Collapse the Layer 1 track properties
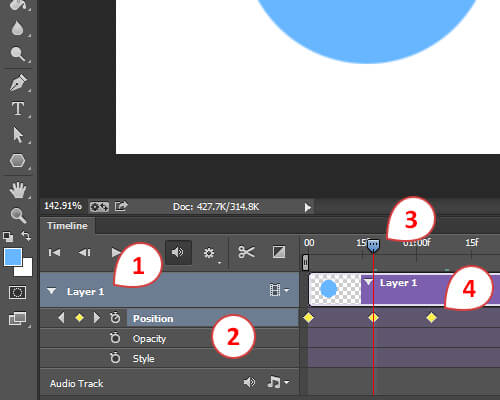 click(51, 291)
